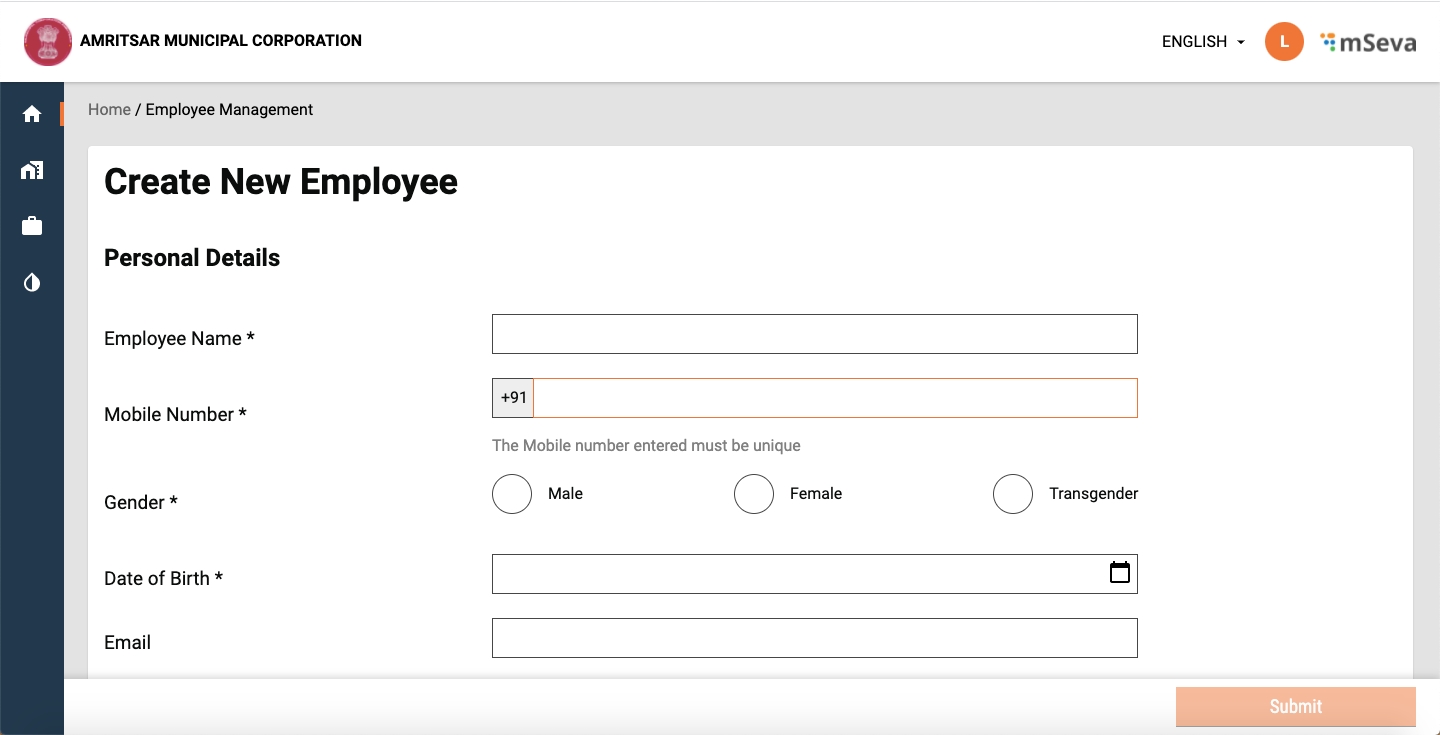The height and width of the screenshot is (735, 1440).
Task: Choose the Female gender option
Action: tap(754, 494)
